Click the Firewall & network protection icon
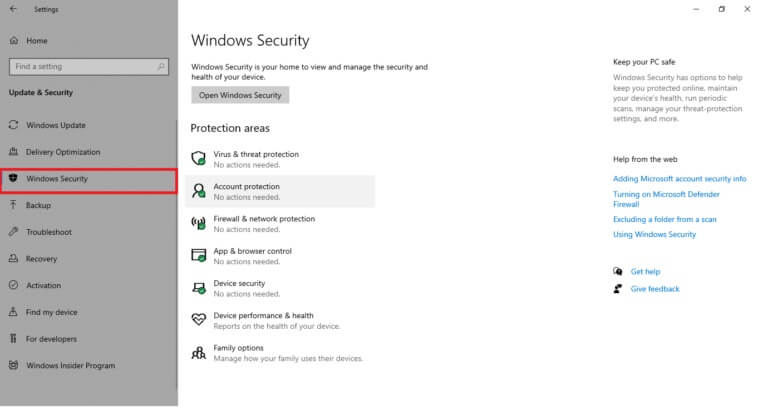Viewport: 768px width, 415px height. (197, 222)
